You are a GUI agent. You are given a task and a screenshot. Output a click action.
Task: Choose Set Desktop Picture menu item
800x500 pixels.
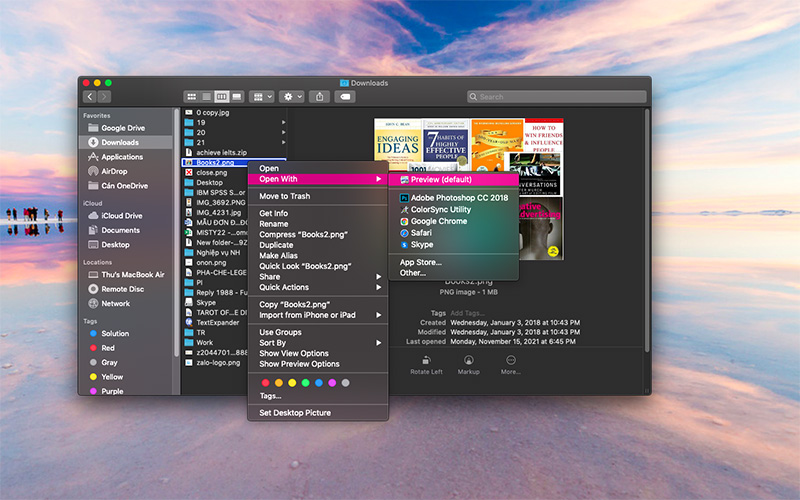click(294, 413)
